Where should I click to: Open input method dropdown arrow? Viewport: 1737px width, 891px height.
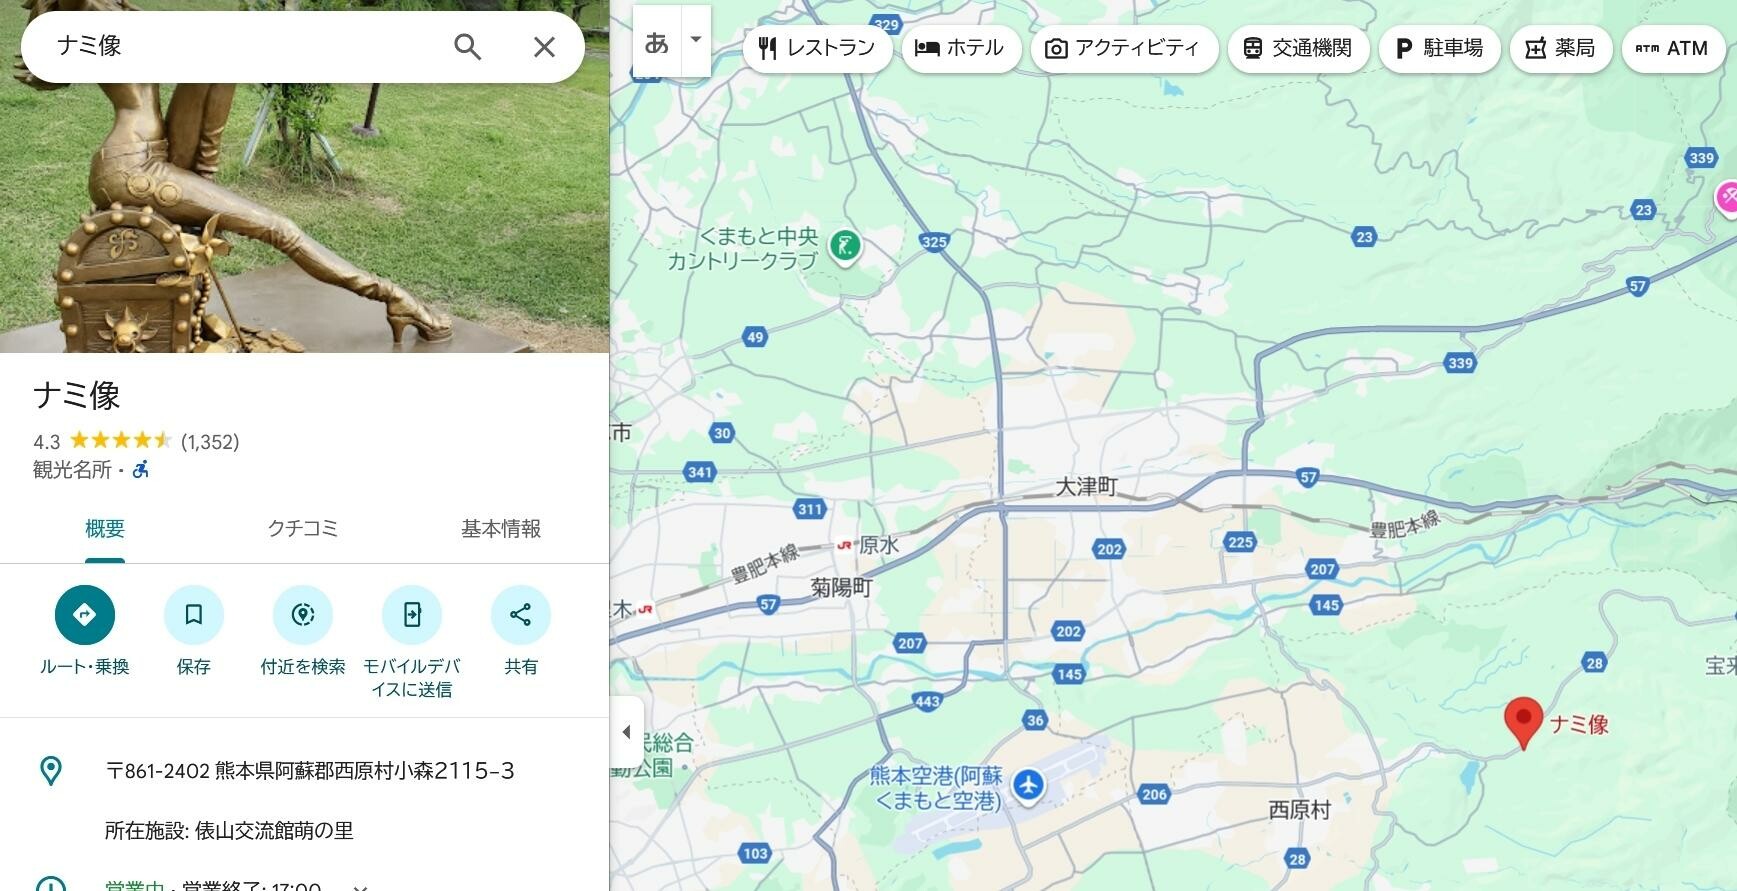coord(696,41)
